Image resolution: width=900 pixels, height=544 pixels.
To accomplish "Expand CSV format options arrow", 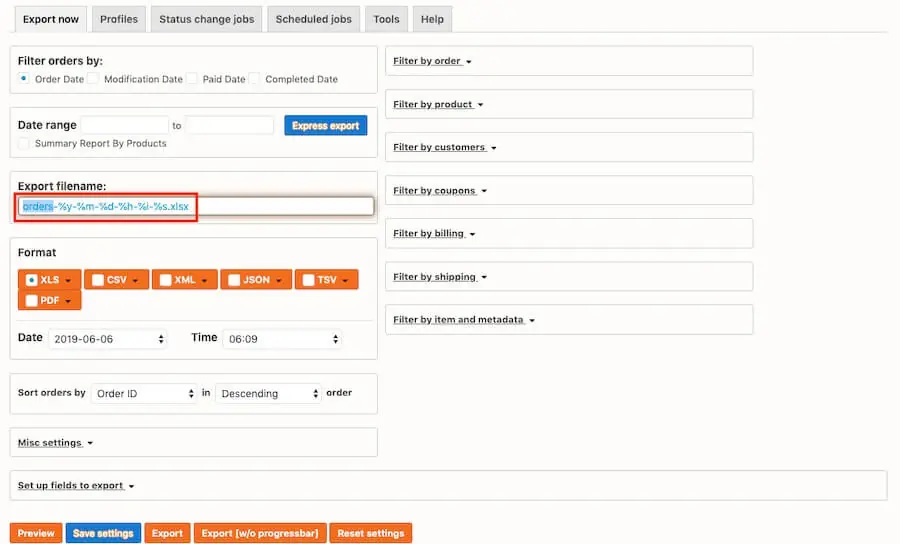I will (x=135, y=281).
